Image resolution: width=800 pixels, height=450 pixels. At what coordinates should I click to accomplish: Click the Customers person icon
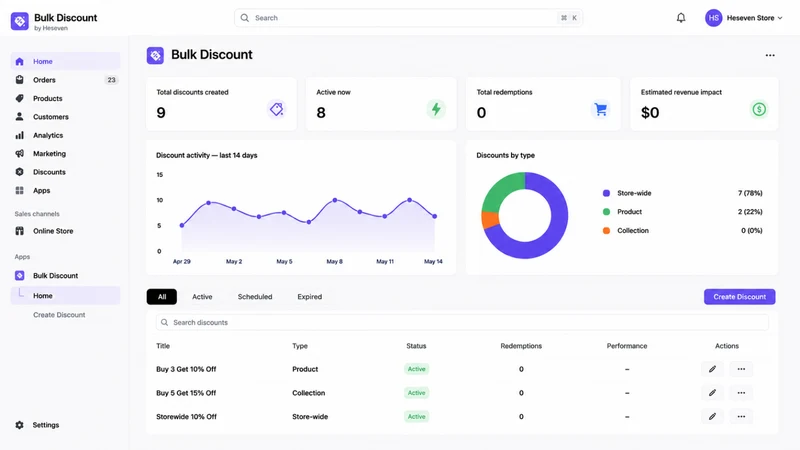click(x=19, y=116)
